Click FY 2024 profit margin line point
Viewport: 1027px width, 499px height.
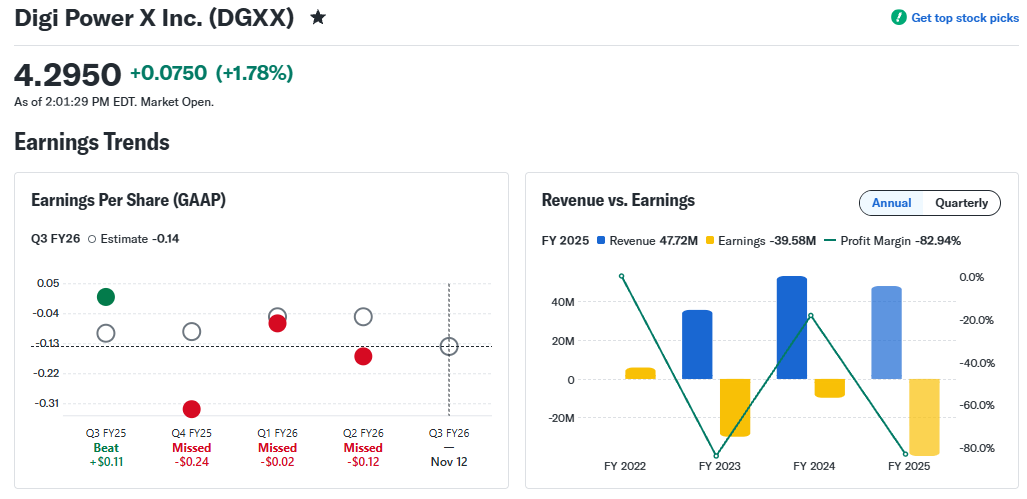[811, 316]
